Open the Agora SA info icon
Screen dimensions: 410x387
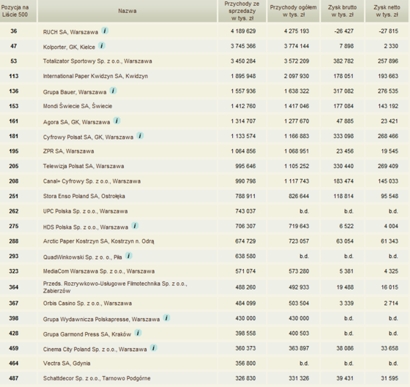click(117, 121)
